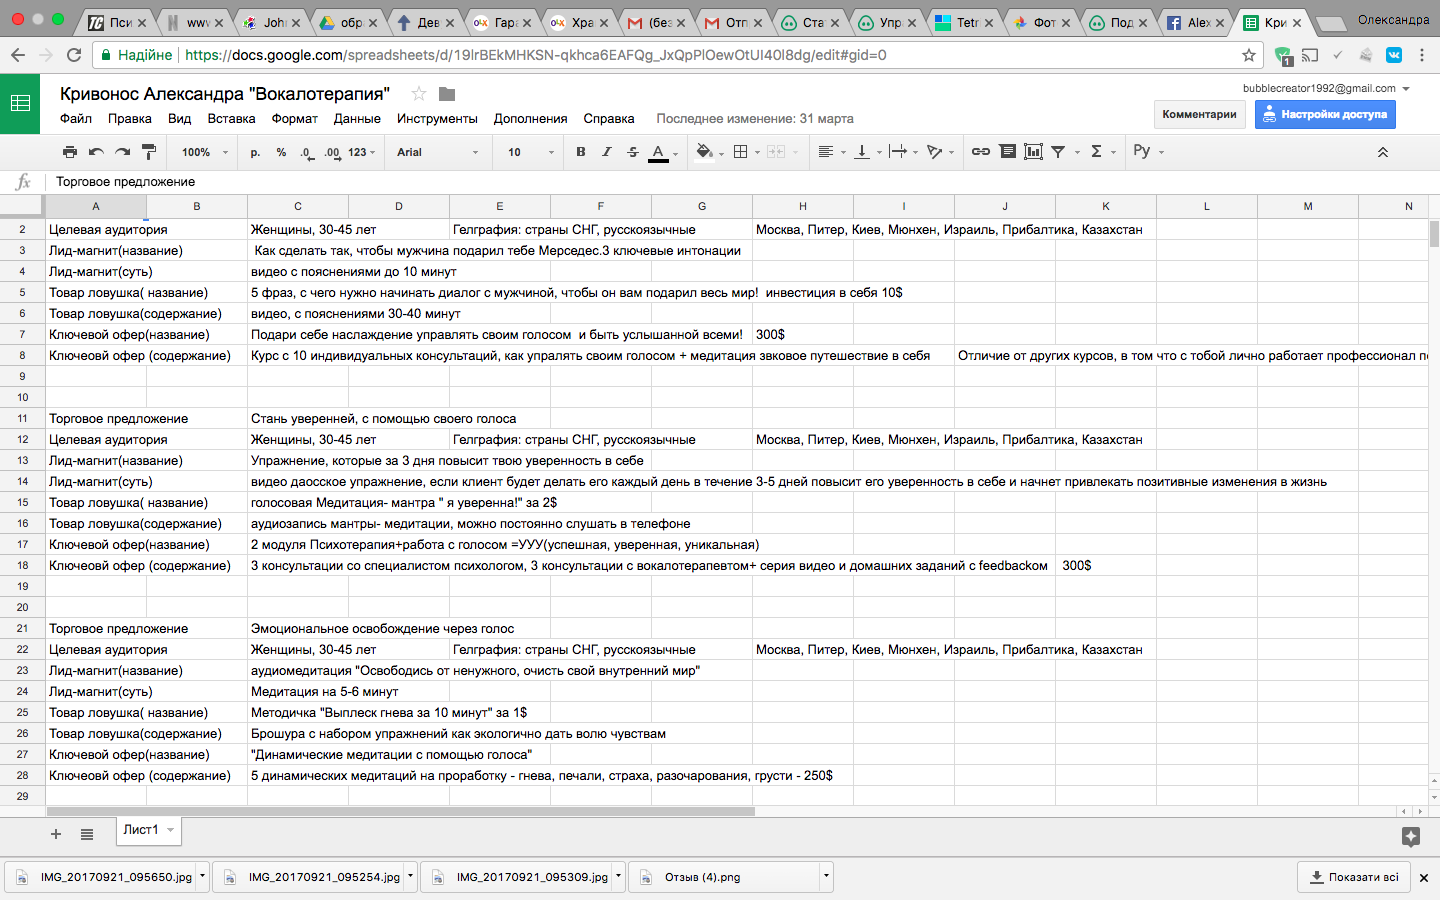Toggle strikethrough formatting

(x=632, y=152)
